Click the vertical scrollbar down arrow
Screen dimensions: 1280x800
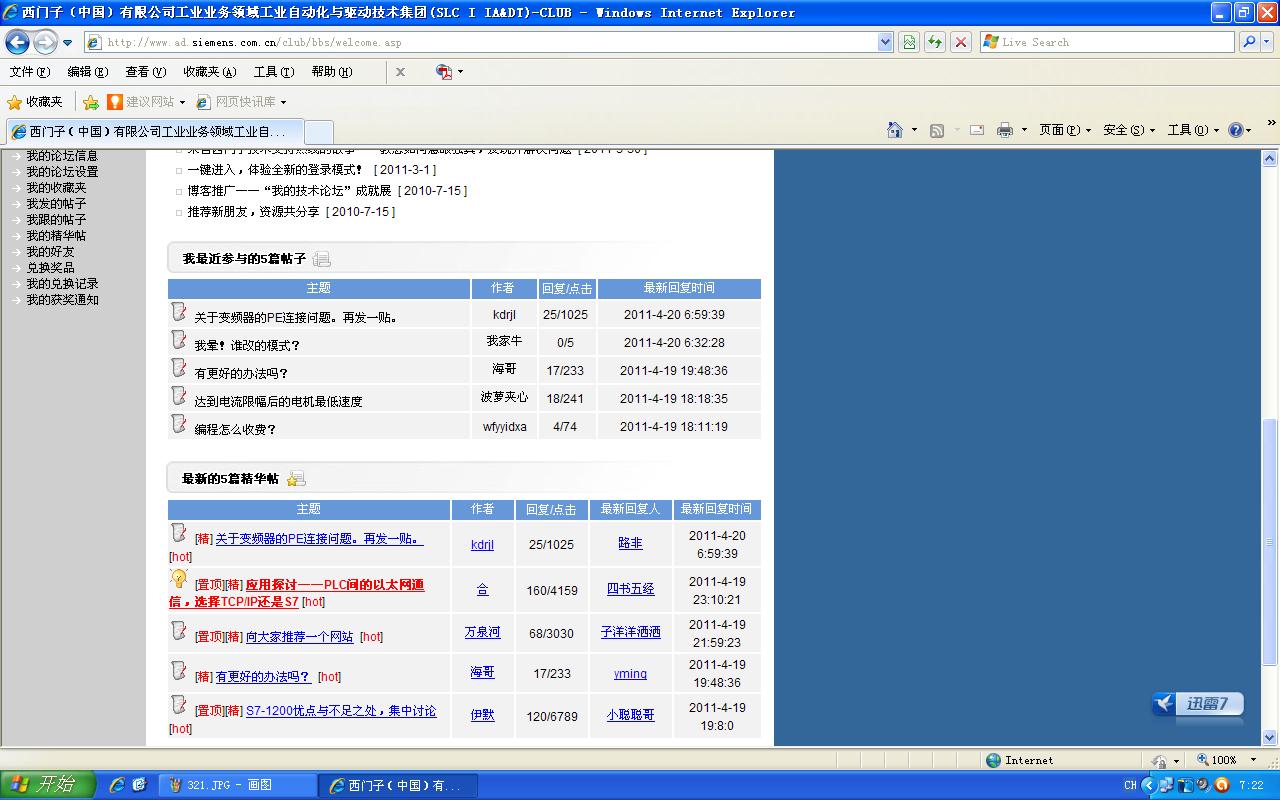click(1270, 739)
